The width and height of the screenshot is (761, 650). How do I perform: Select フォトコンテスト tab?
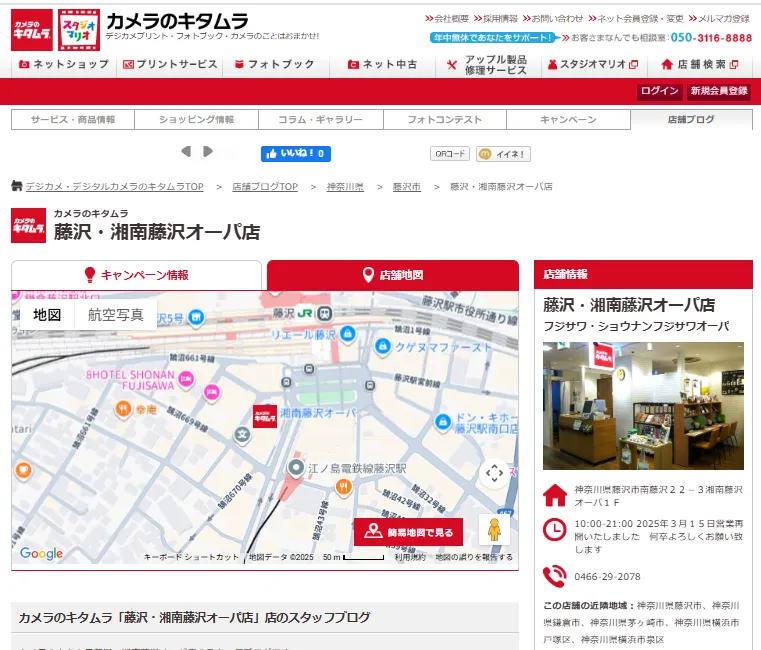445,119
